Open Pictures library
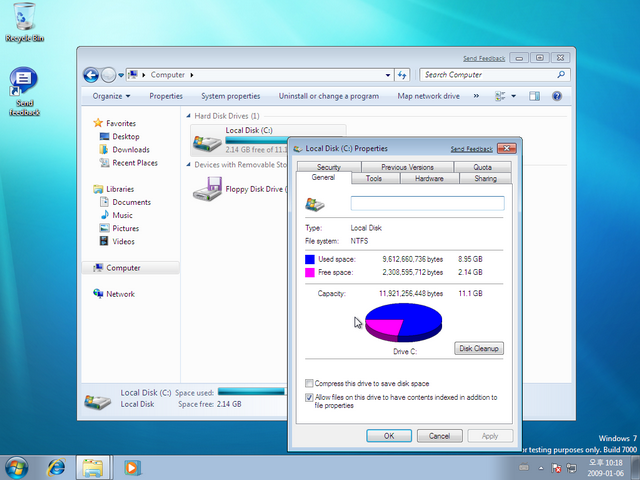This screenshot has width=640, height=480. pos(119,228)
